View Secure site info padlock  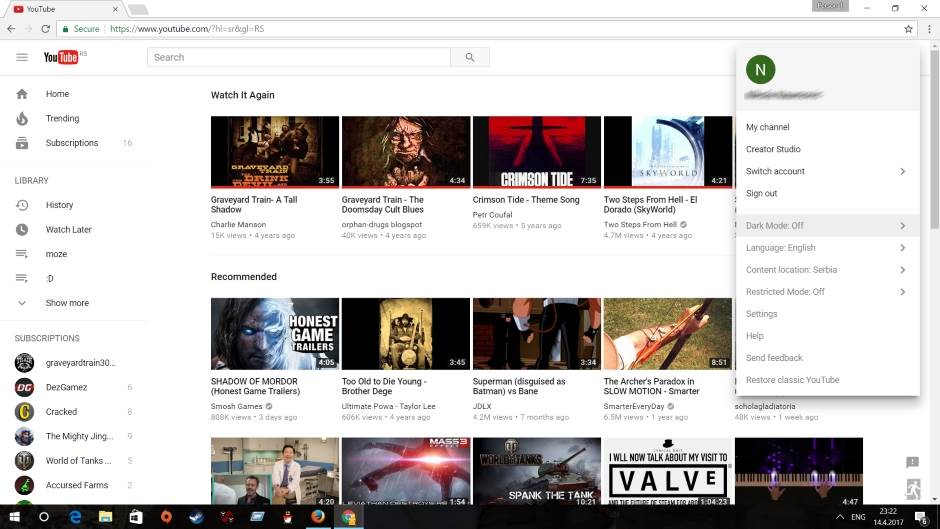66,28
